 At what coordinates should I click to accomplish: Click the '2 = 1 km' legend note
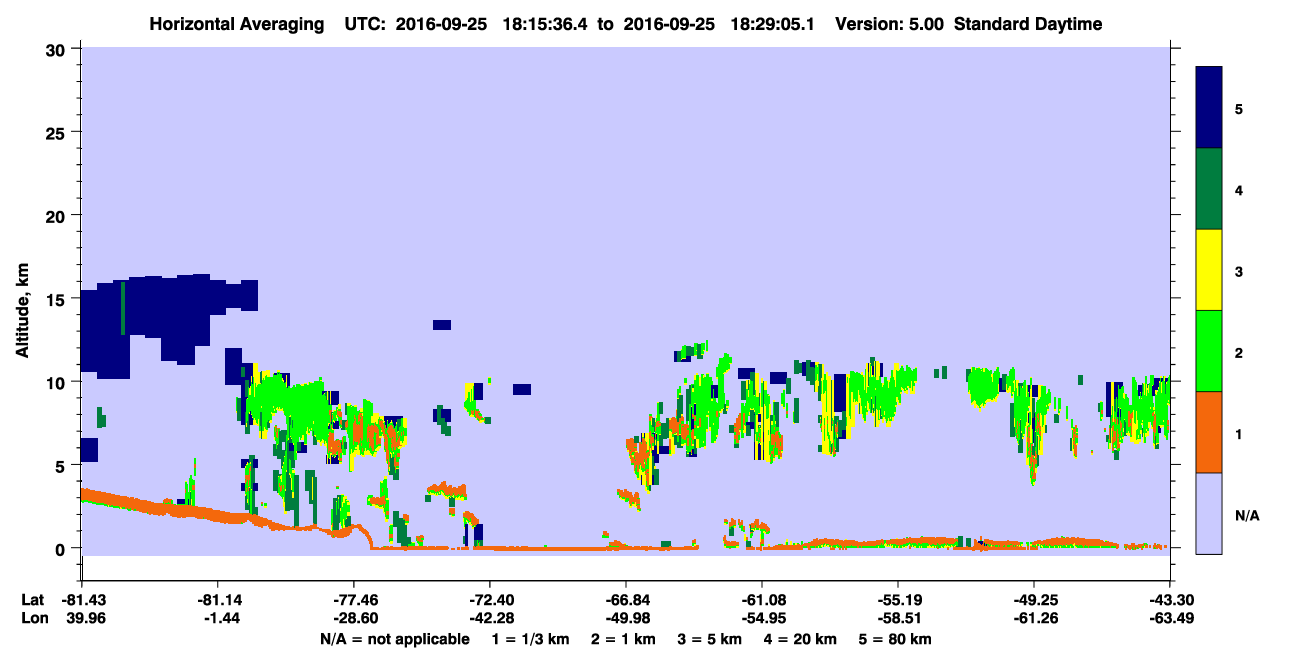click(625, 639)
